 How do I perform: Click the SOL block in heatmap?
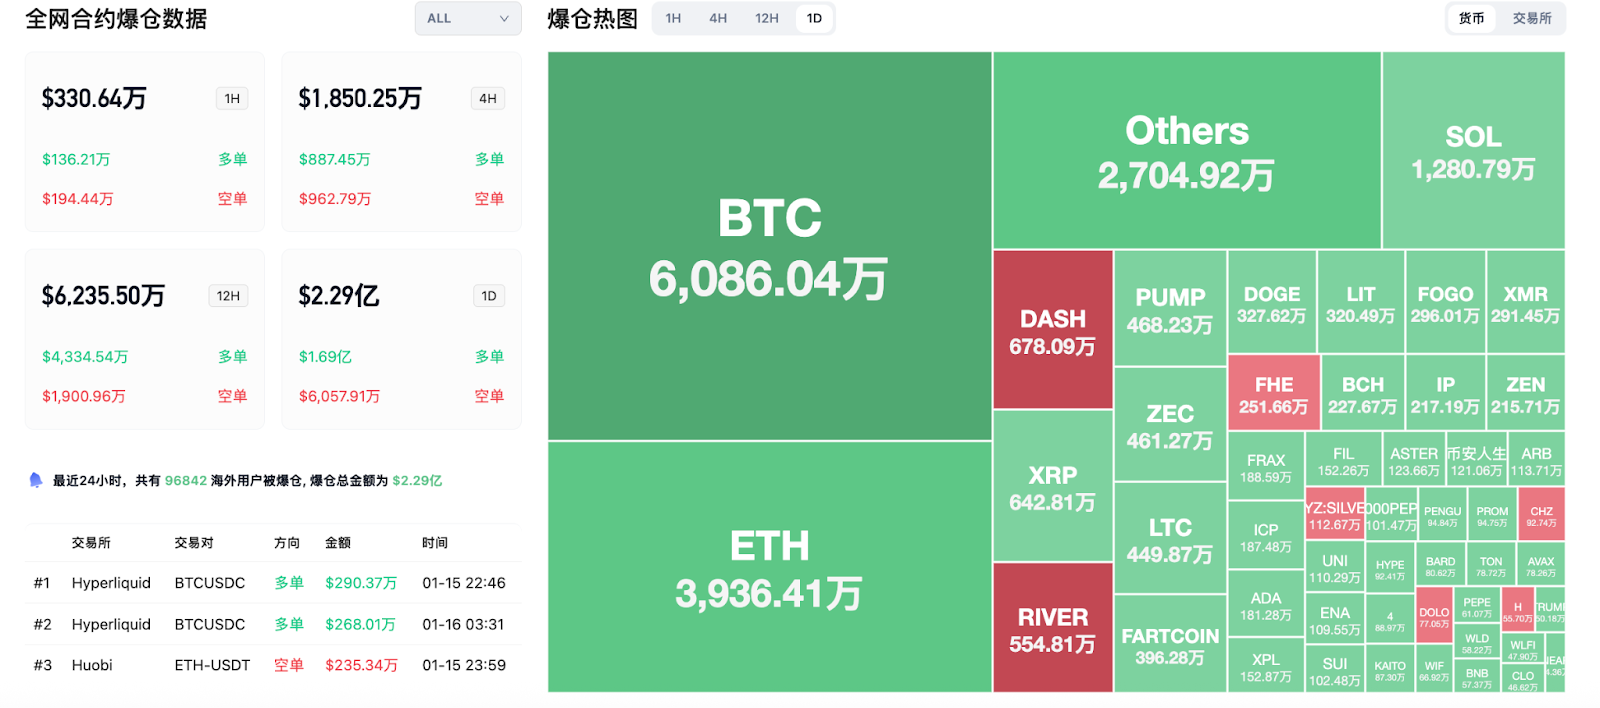(x=1472, y=150)
